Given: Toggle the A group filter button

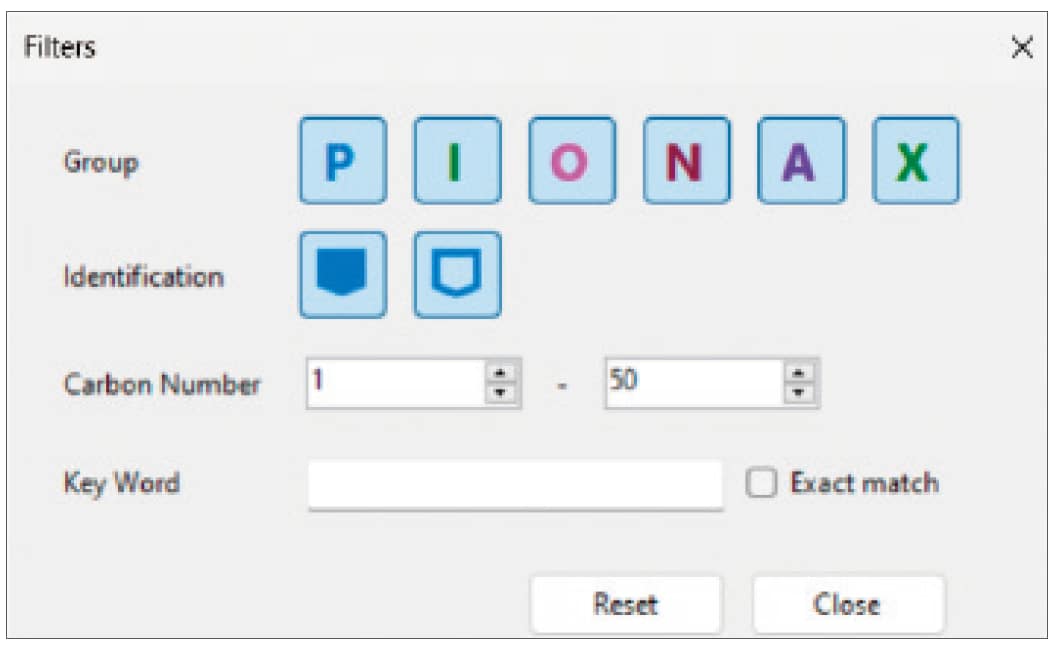Looking at the screenshot, I should coord(801,161).
